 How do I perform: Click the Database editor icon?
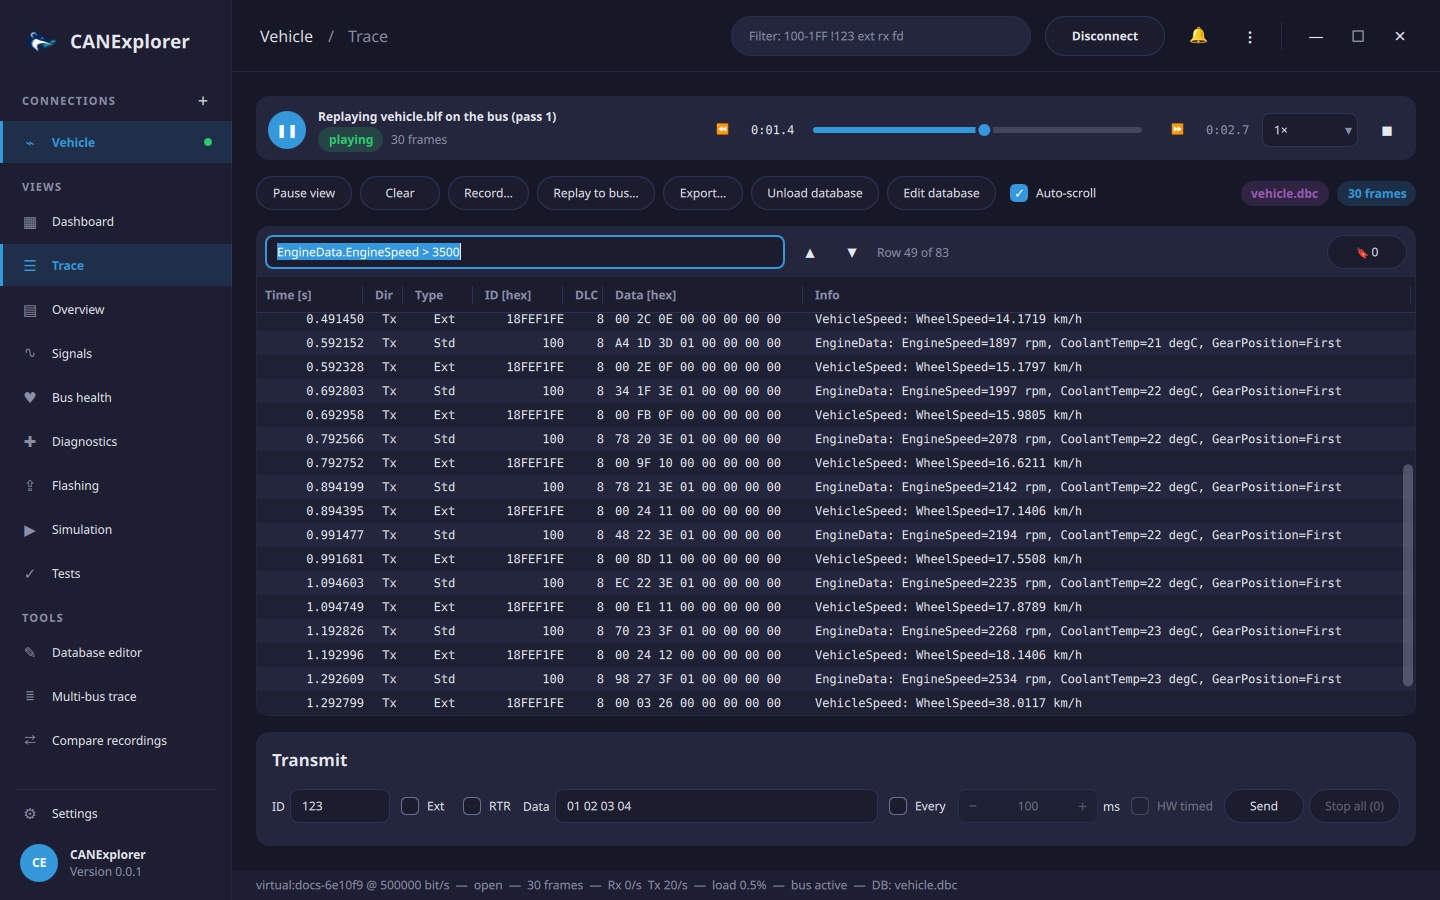click(30, 653)
